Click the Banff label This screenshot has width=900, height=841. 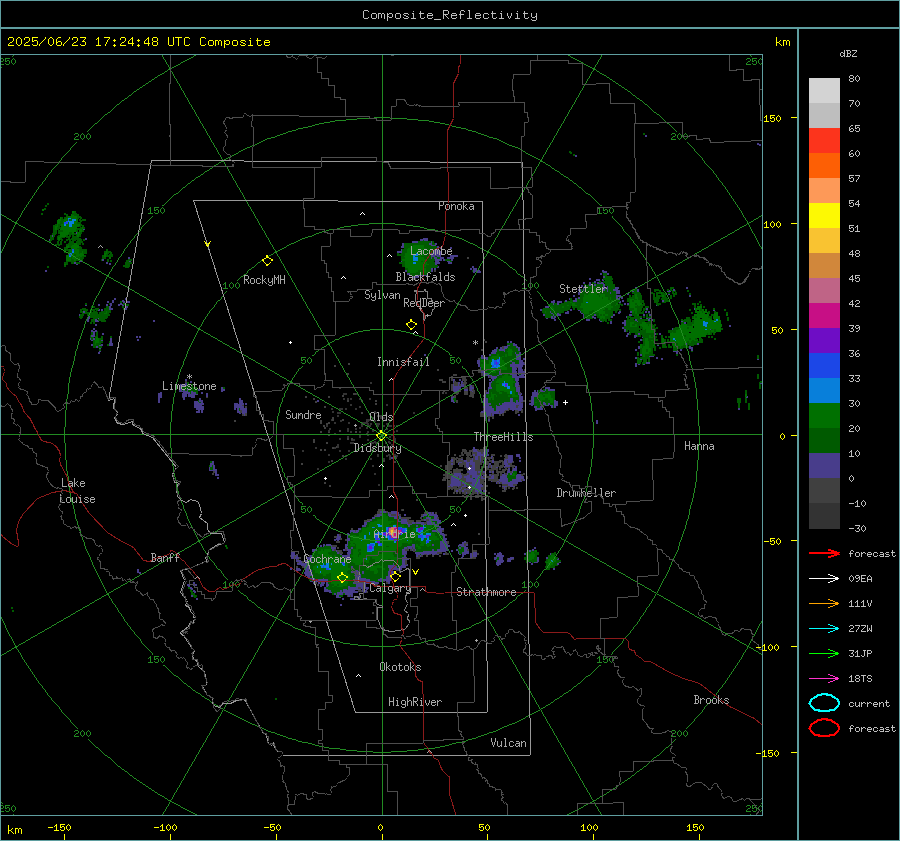pyautogui.click(x=165, y=557)
